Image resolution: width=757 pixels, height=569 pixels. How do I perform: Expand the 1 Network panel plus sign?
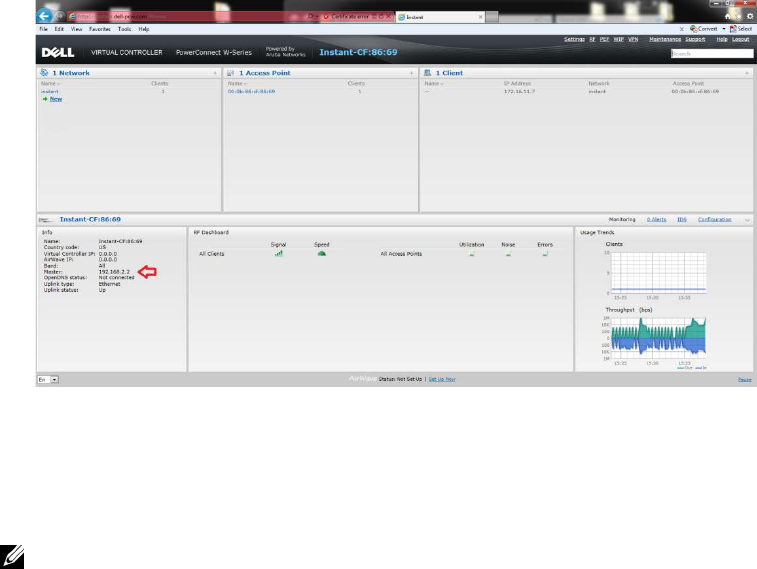tap(215, 73)
